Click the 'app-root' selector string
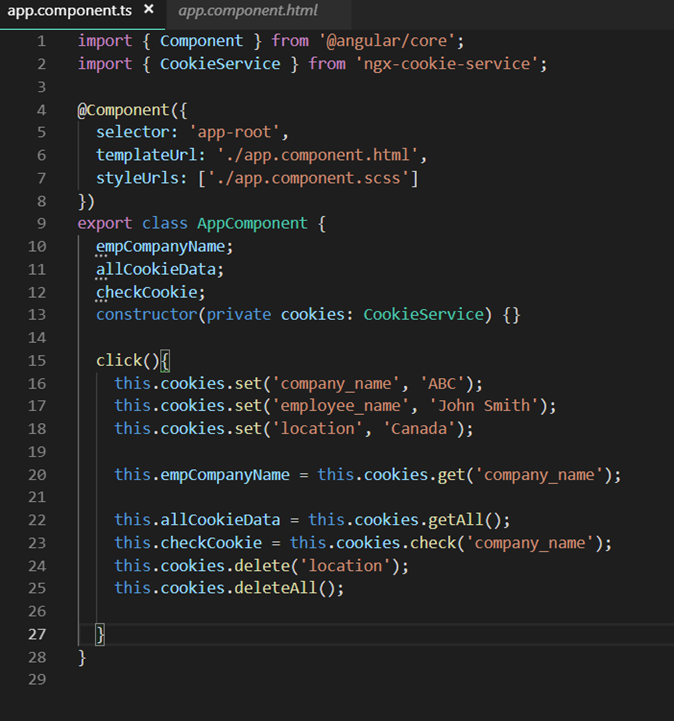 (x=234, y=132)
